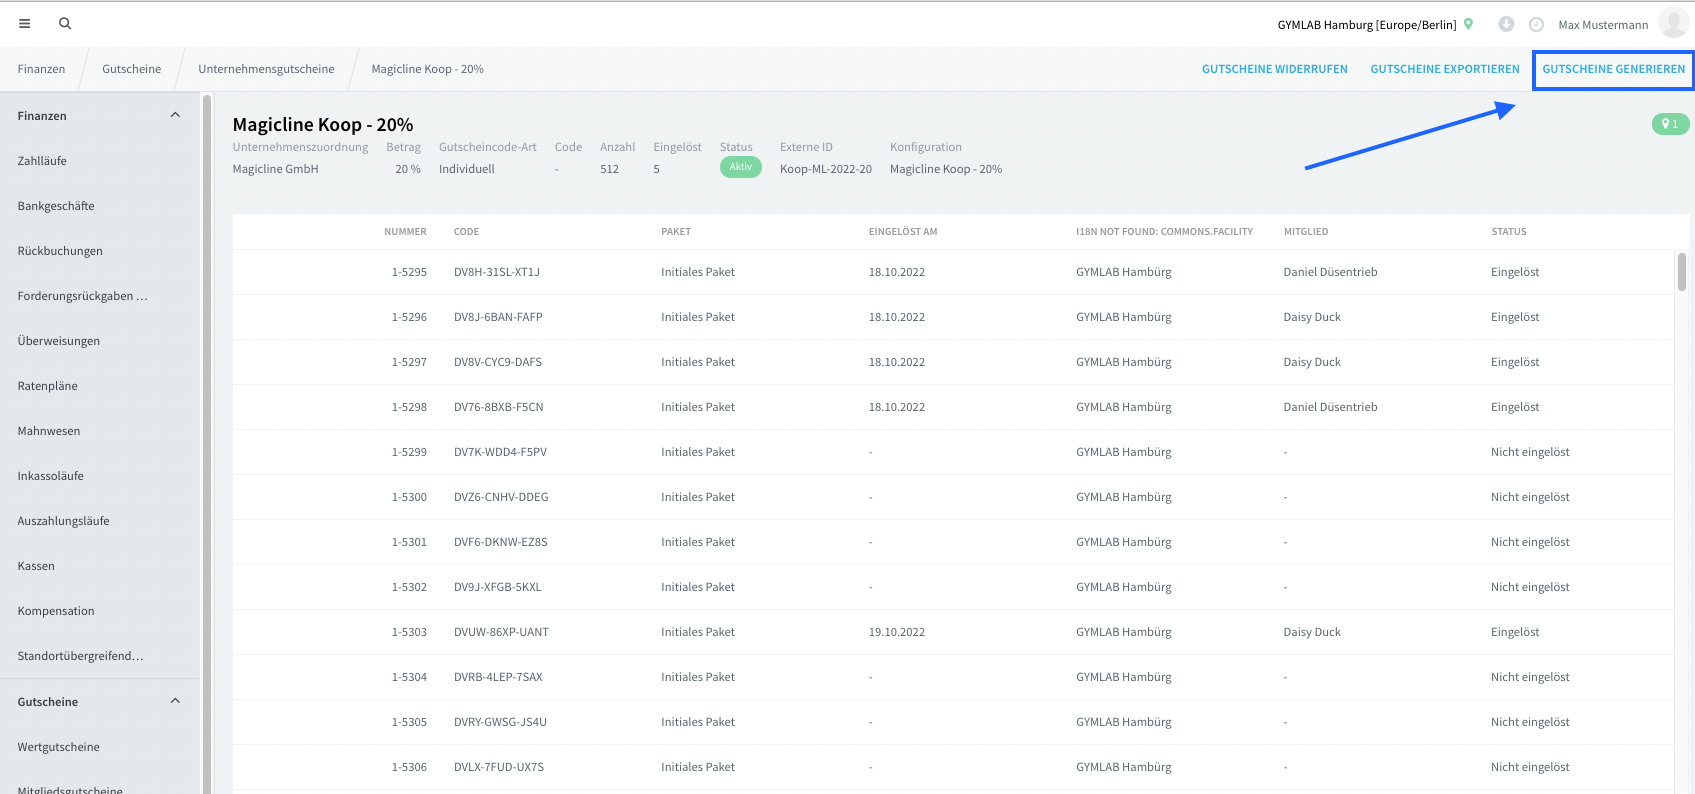Click Initiales Paket in row 1-5301
This screenshot has width=1695, height=794.
click(698, 542)
